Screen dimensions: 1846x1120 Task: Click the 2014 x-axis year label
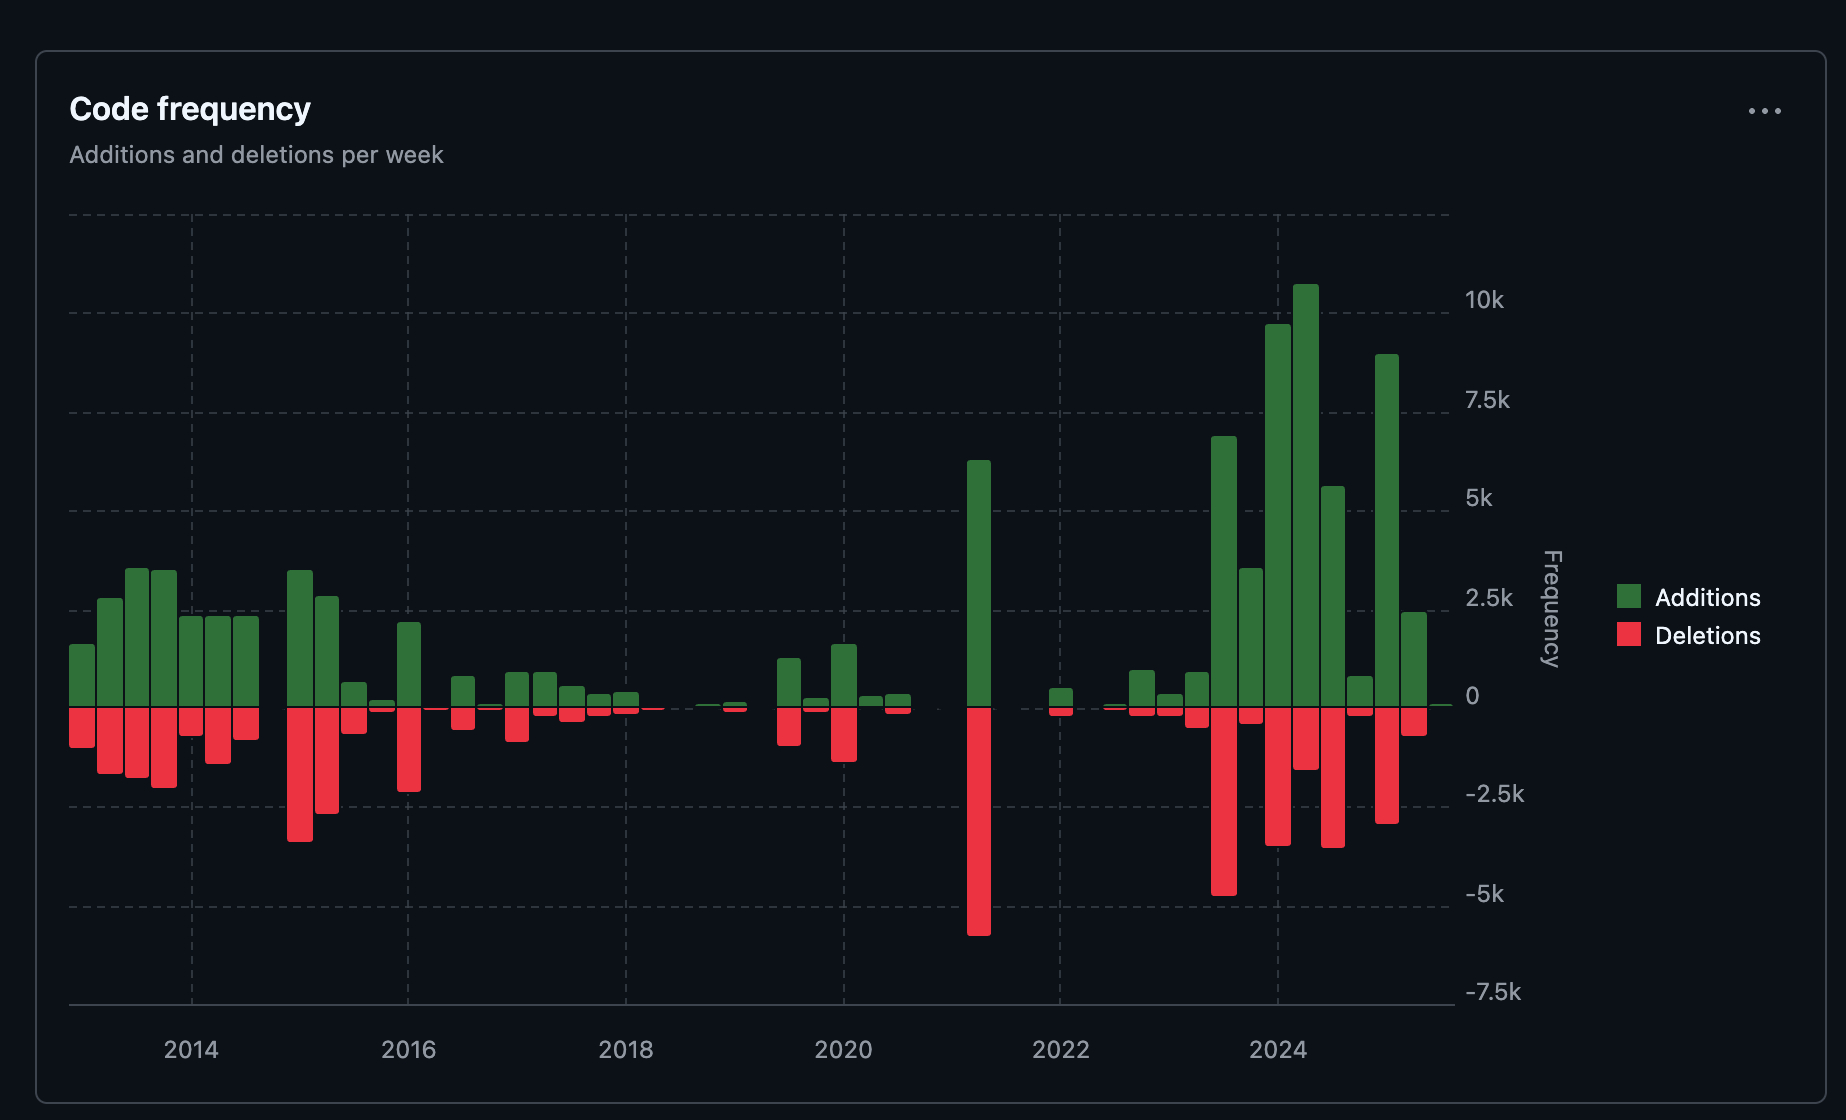(191, 1050)
